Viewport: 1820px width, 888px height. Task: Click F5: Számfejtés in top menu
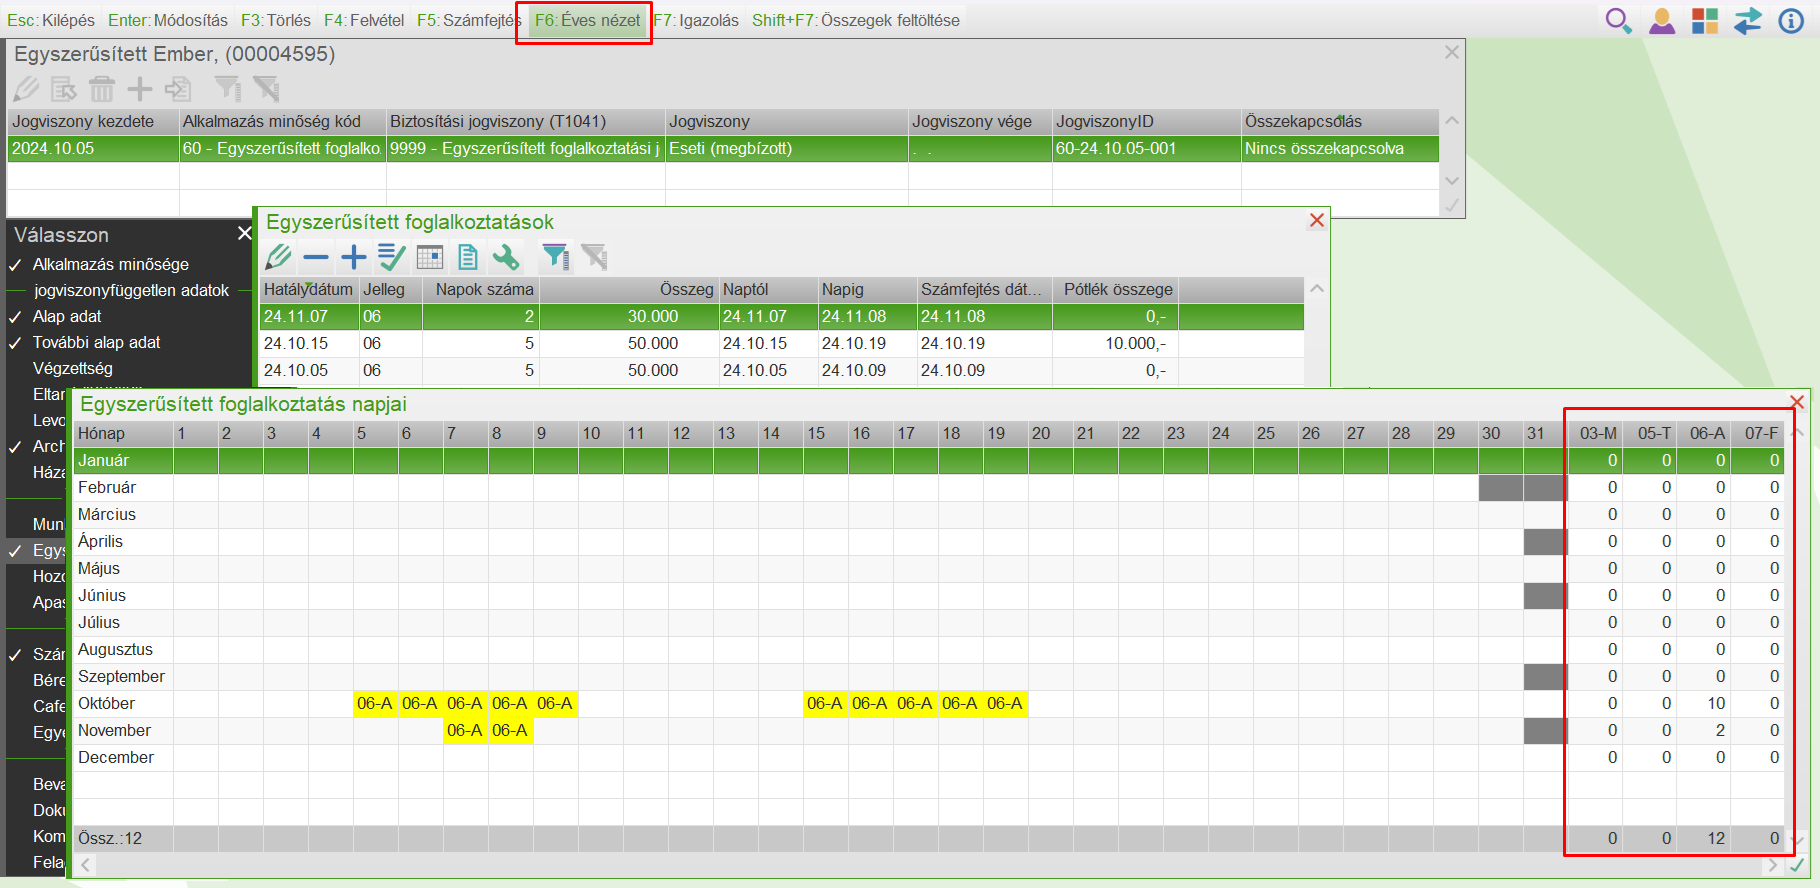(x=468, y=21)
